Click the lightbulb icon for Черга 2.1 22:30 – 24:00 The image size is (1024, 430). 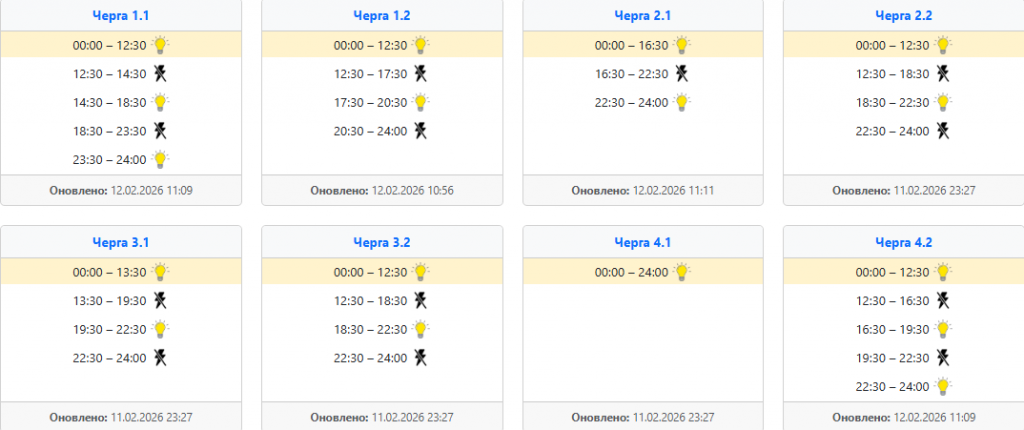681,102
